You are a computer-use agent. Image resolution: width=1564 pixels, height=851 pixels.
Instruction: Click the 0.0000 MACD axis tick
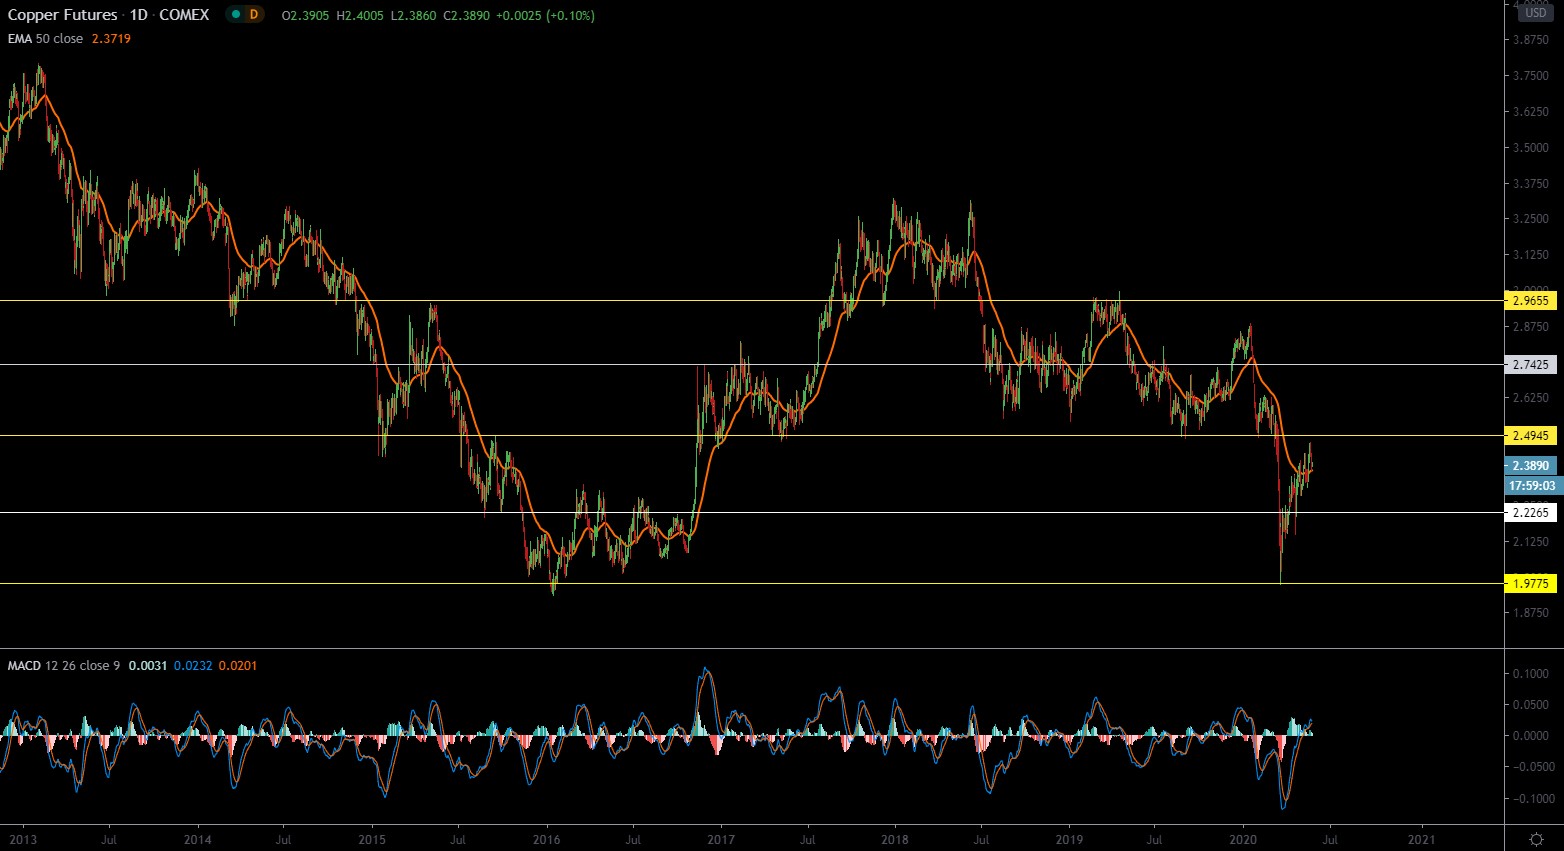pyautogui.click(x=1531, y=736)
